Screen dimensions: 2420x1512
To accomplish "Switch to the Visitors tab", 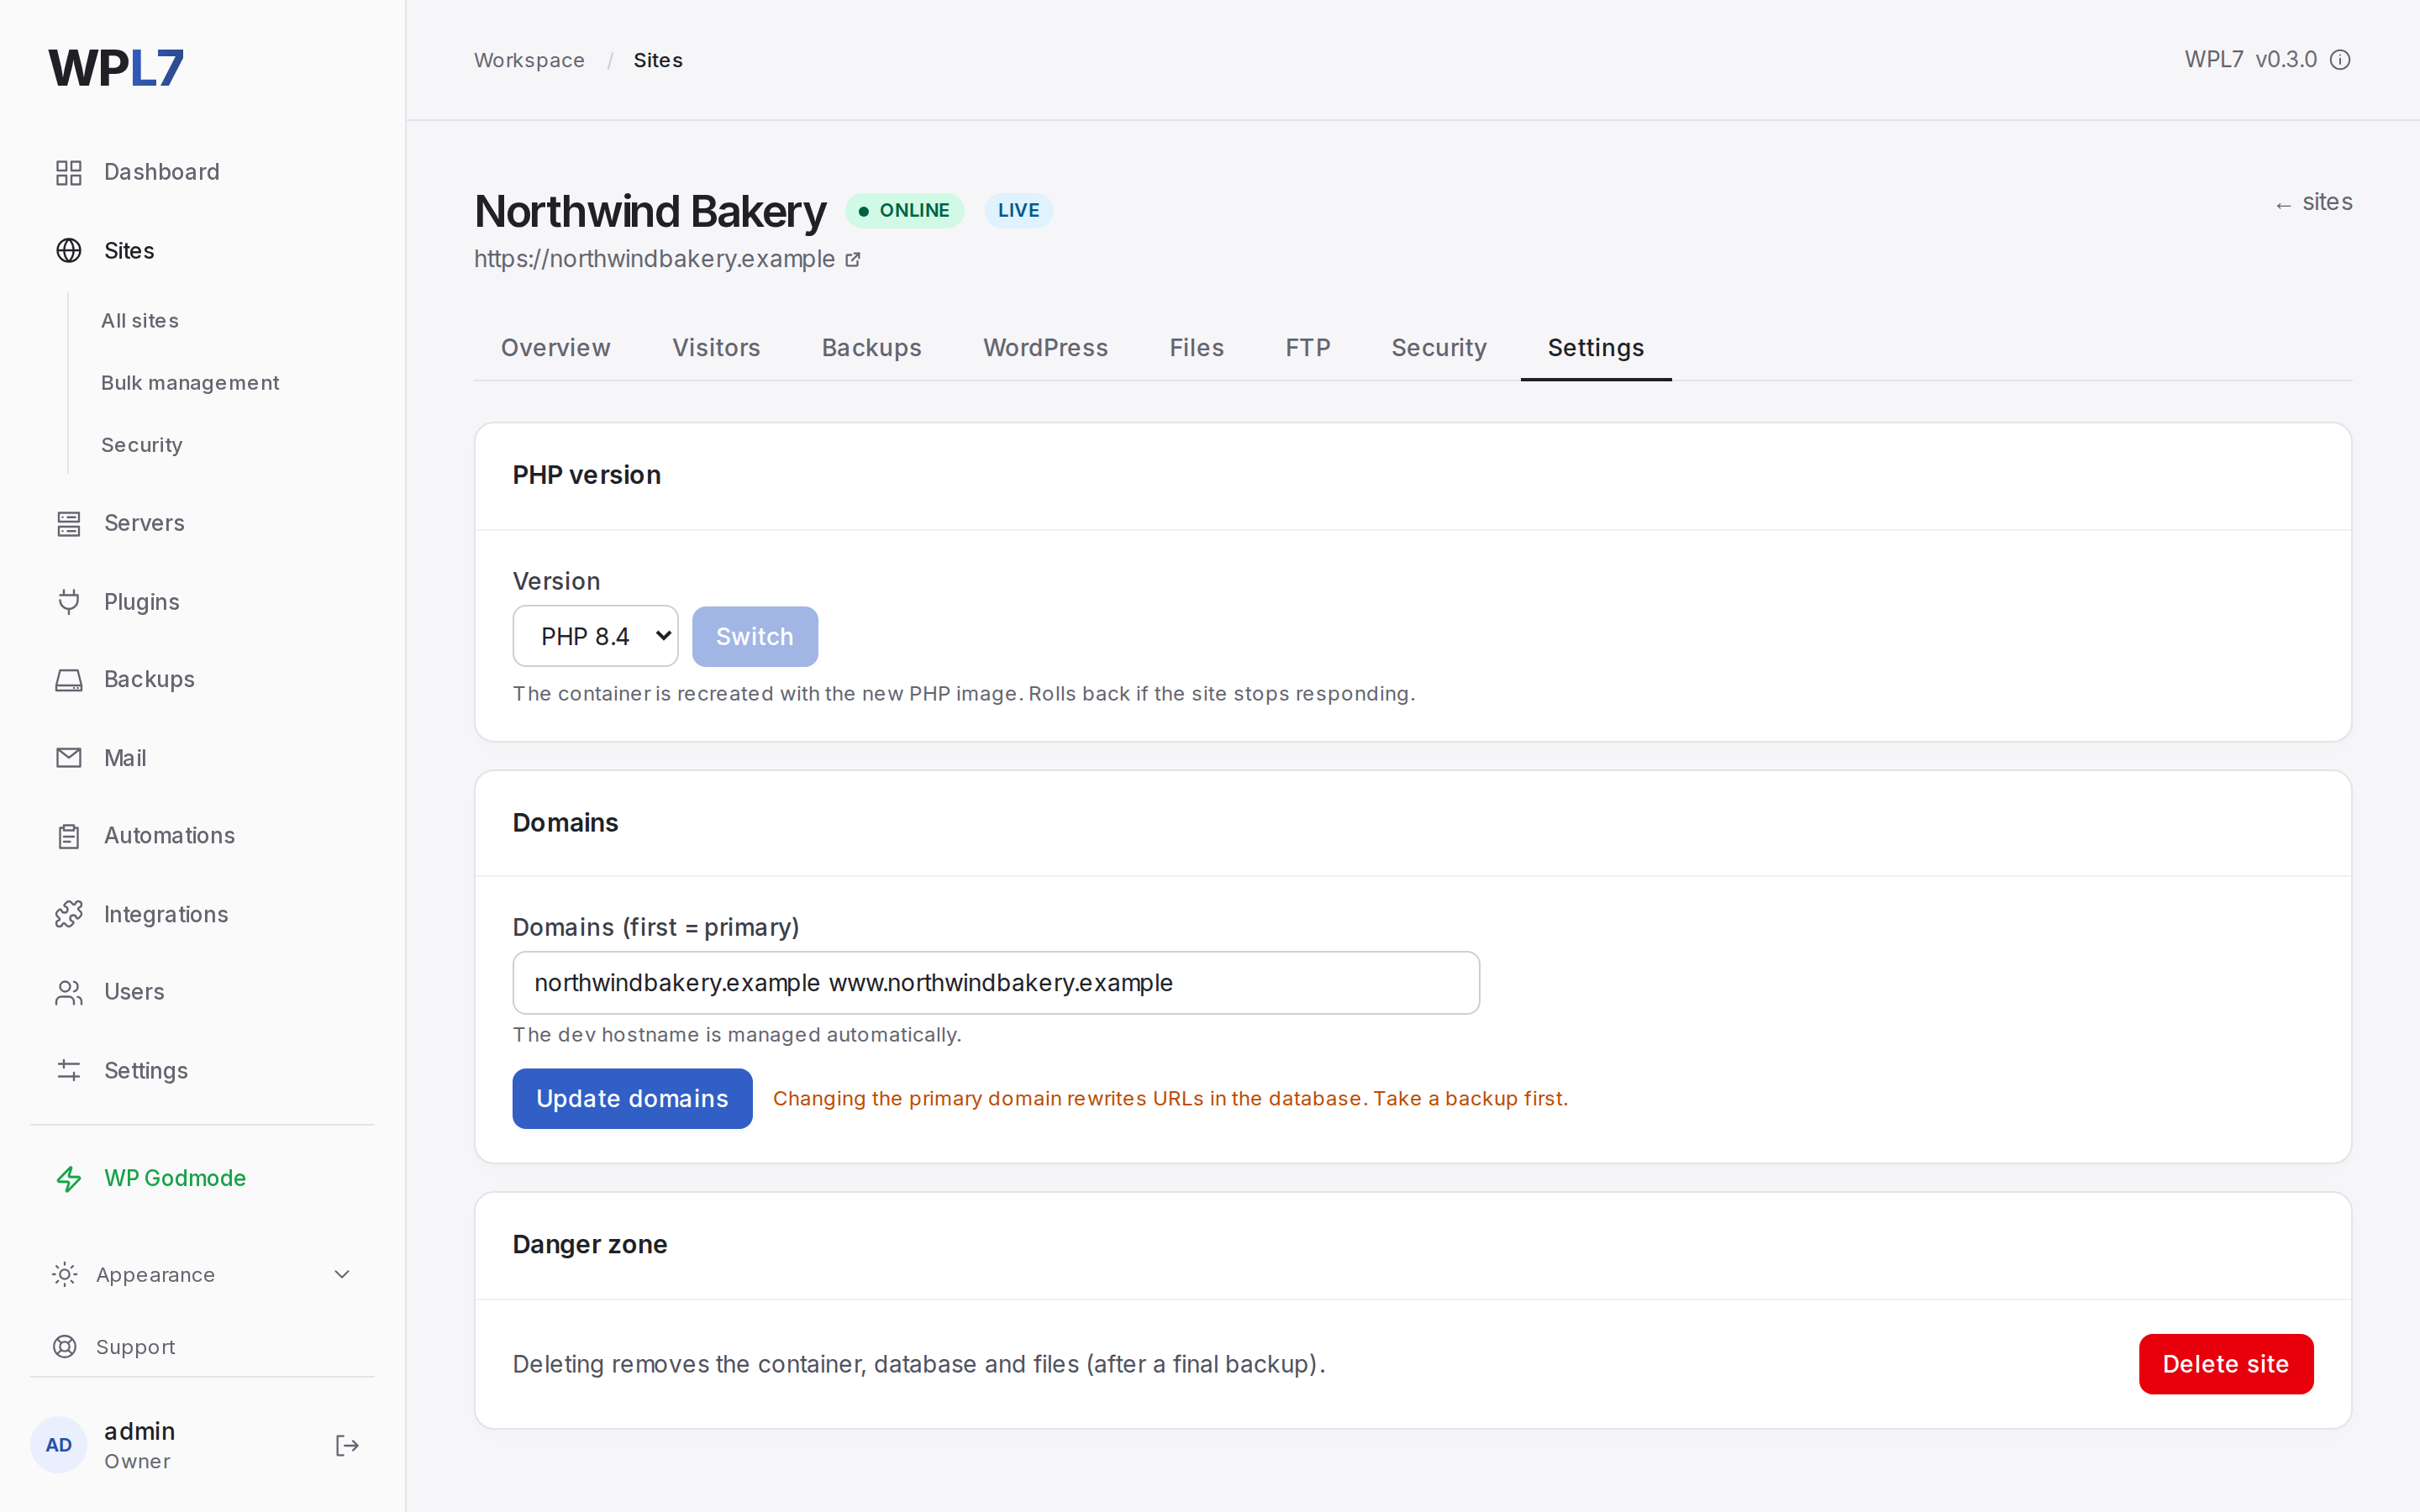I will pos(716,348).
